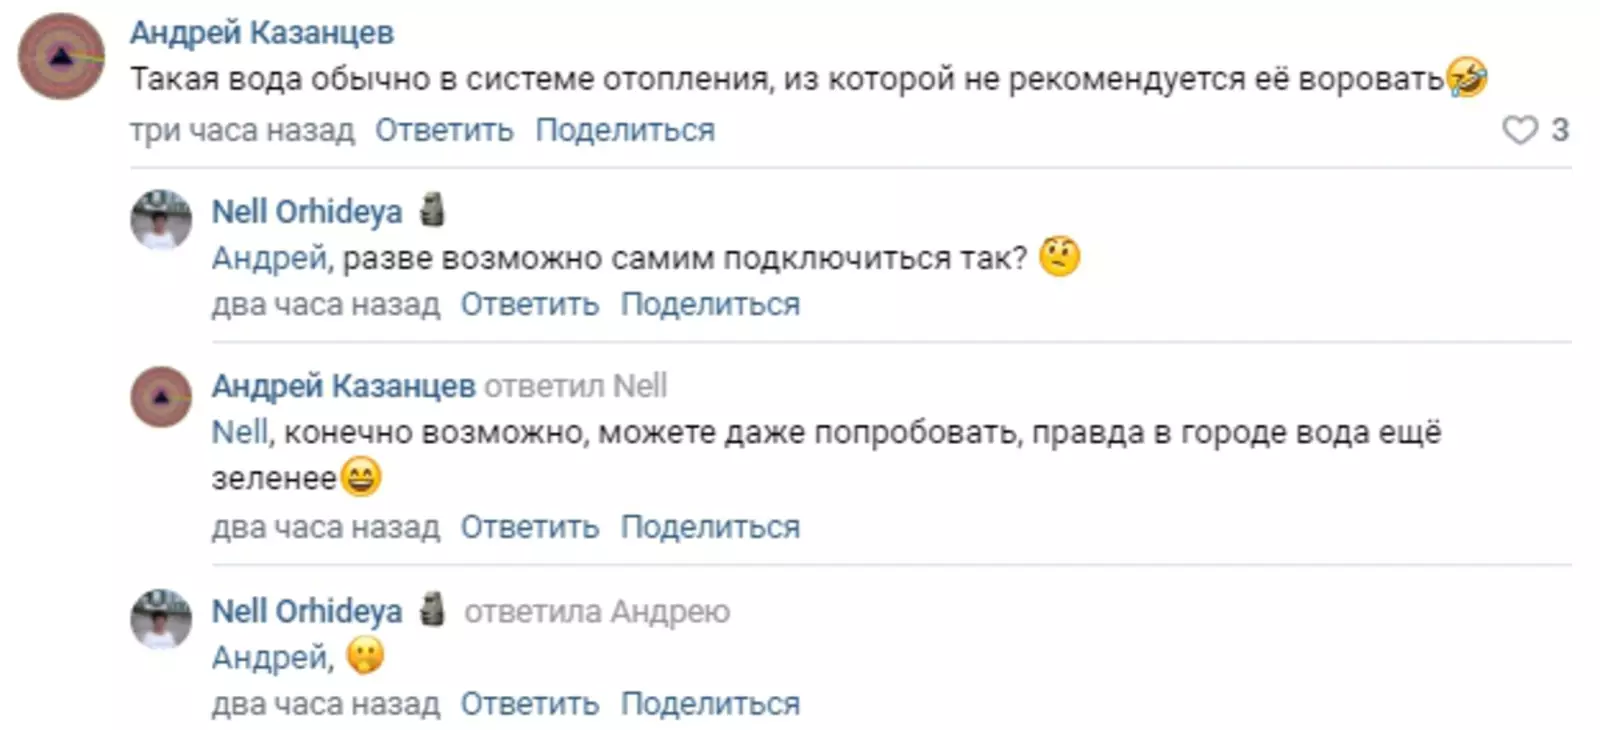Click the moai statue icon in last reply
Image resolution: width=1600 pixels, height=730 pixels.
pyautogui.click(x=432, y=609)
